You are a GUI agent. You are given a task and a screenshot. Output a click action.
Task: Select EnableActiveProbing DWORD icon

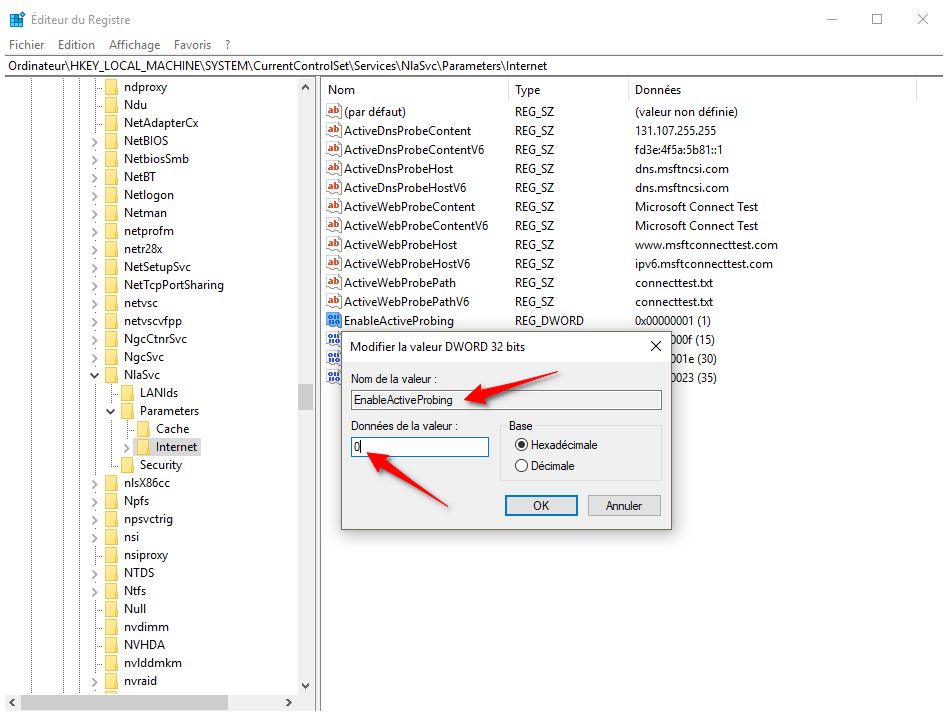point(333,321)
